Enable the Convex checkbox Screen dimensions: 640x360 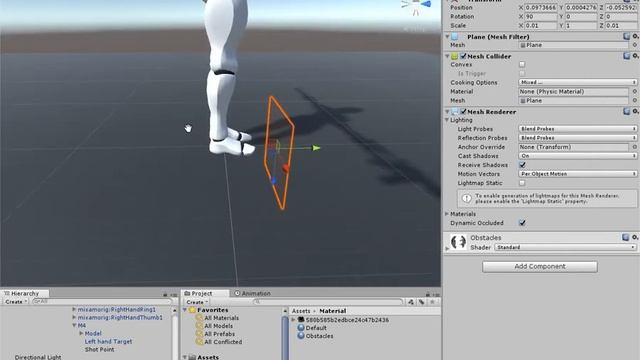522,64
